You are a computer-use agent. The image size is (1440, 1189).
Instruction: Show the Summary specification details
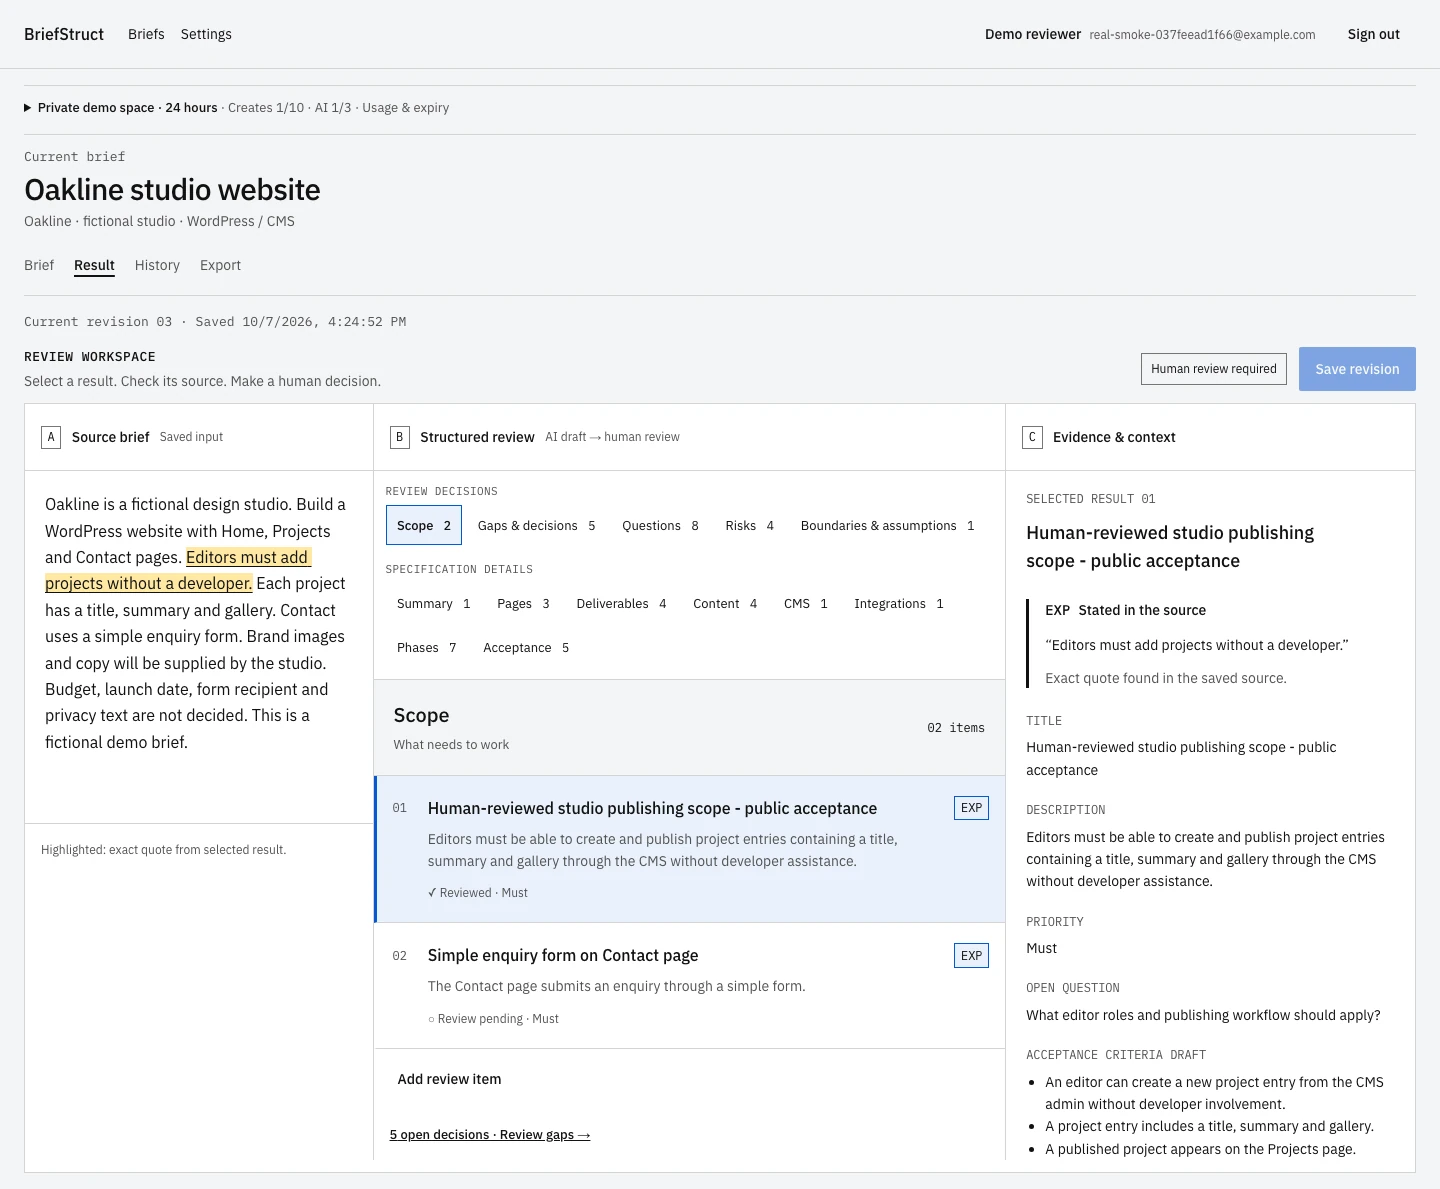coord(433,604)
